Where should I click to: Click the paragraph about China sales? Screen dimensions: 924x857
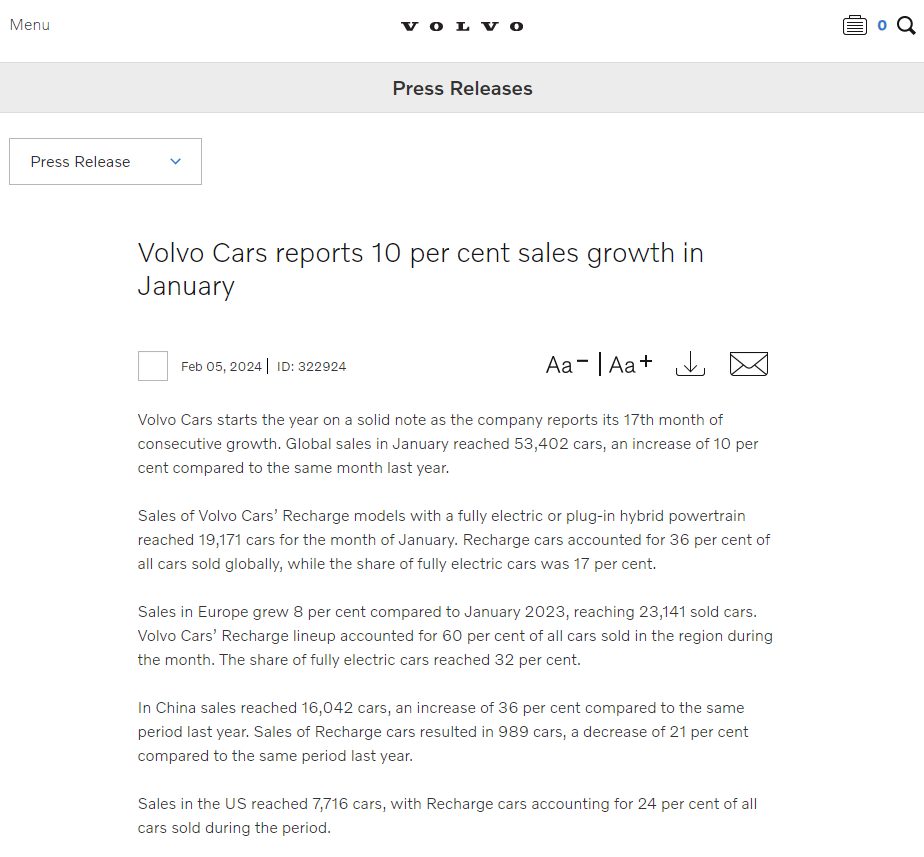pos(443,731)
